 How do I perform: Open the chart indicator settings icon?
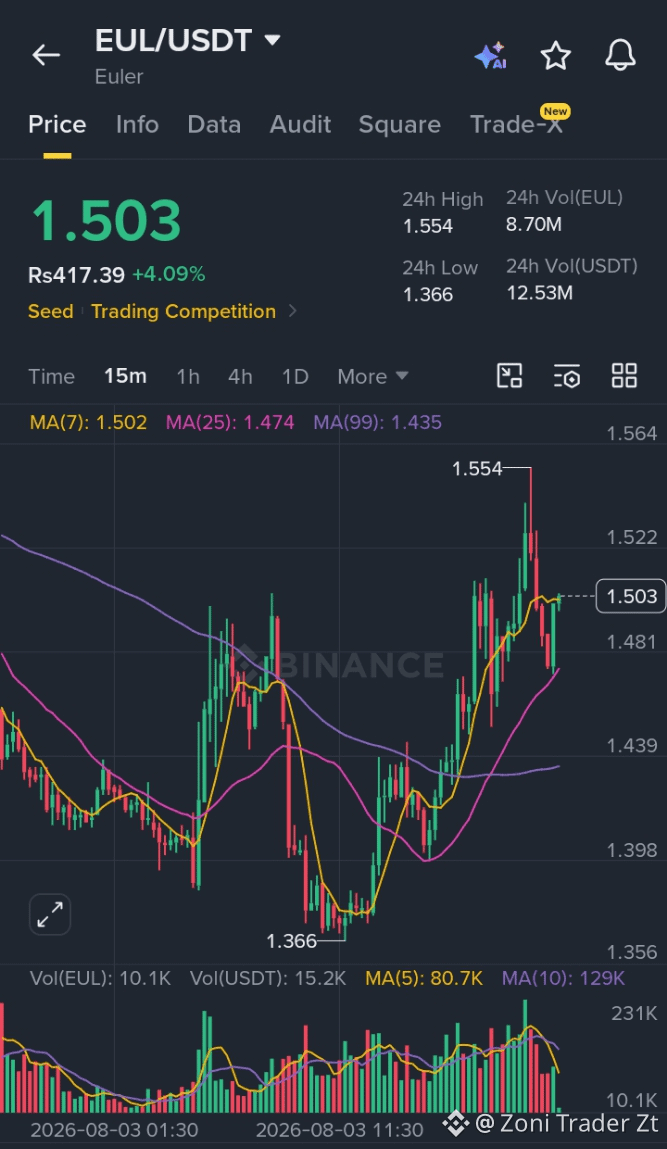567,376
